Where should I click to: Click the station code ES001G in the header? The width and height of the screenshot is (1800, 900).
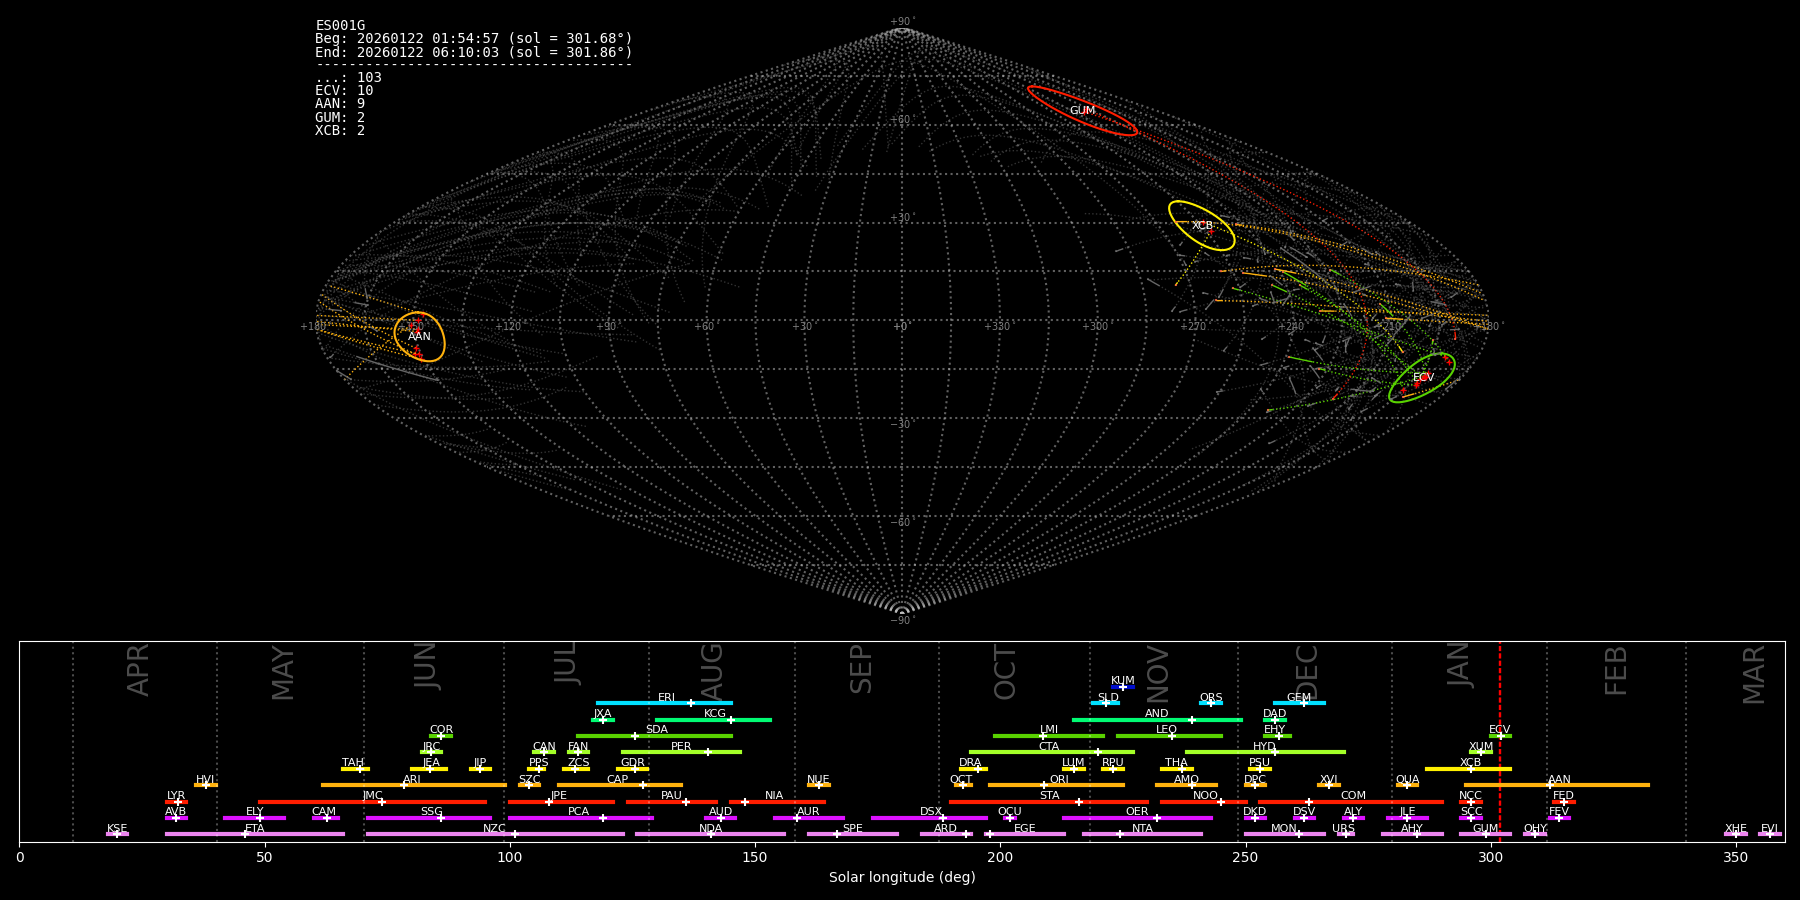tap(340, 26)
